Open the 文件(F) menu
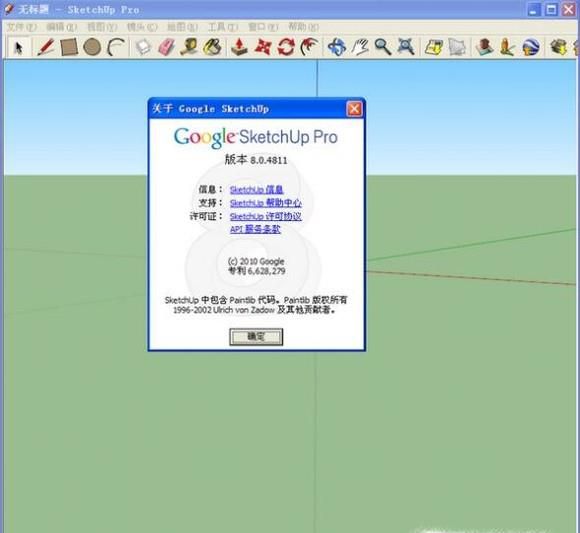The width and height of the screenshot is (580, 533). [x=22, y=27]
